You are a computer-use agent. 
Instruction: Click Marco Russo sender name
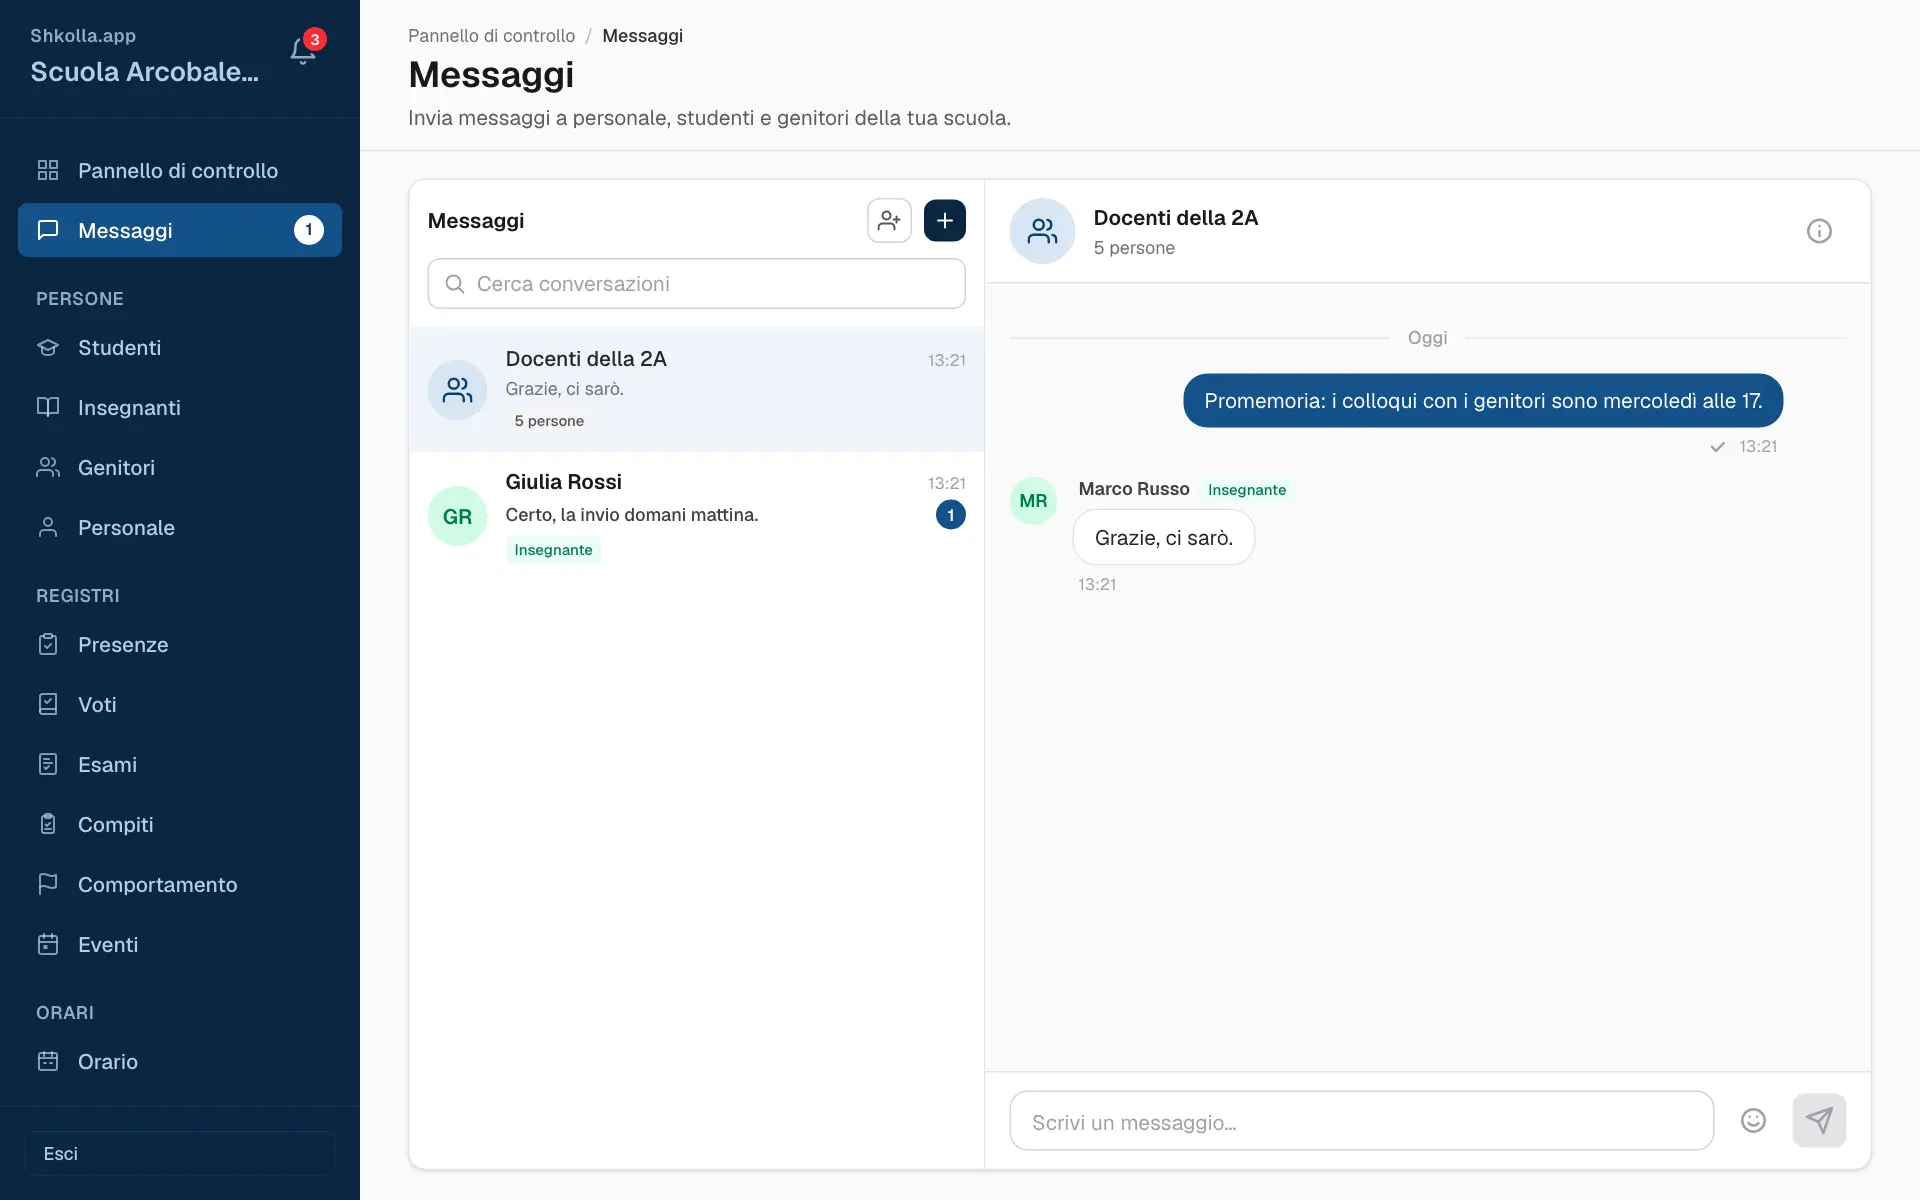tap(1134, 489)
